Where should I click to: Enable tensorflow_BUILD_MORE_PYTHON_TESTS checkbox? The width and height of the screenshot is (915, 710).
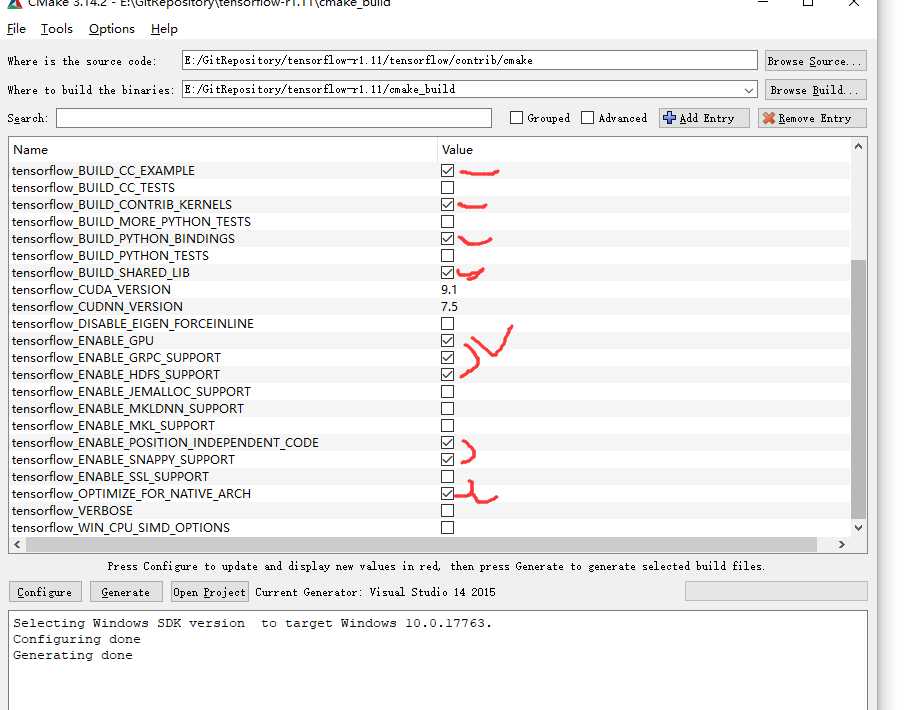click(x=448, y=222)
